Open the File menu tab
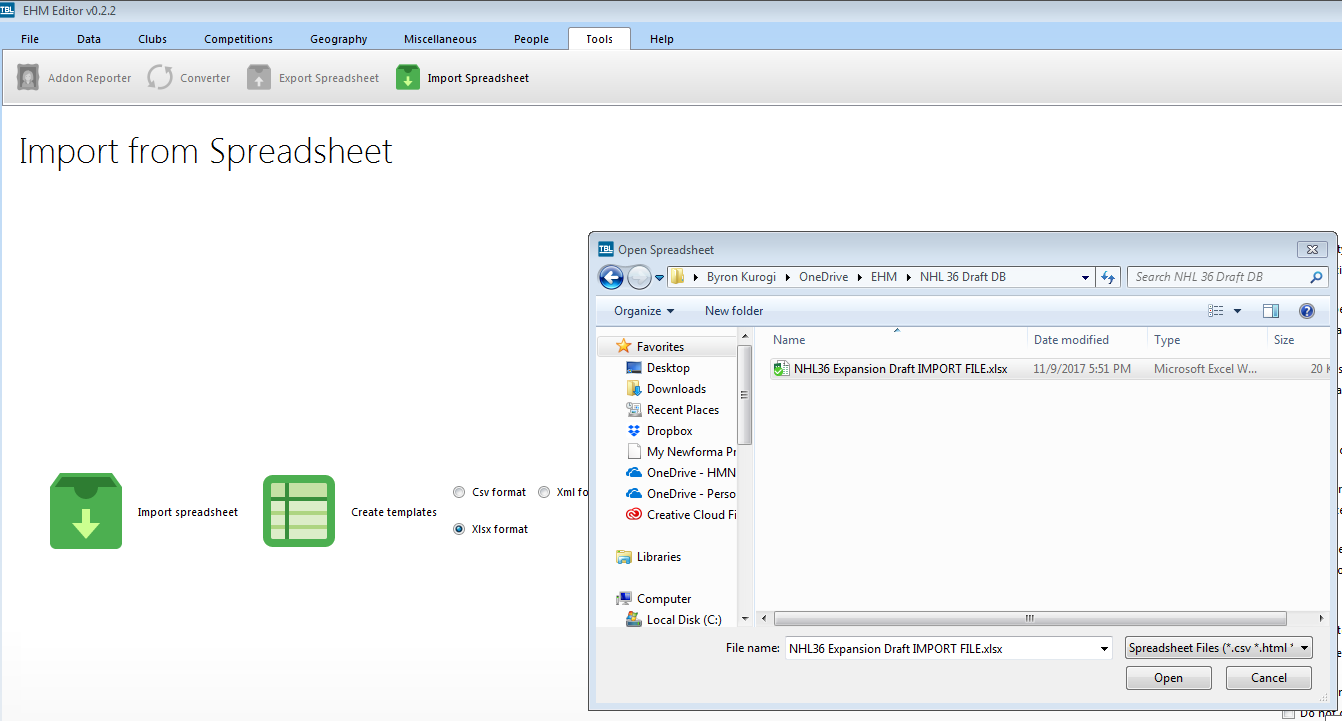 click(30, 39)
